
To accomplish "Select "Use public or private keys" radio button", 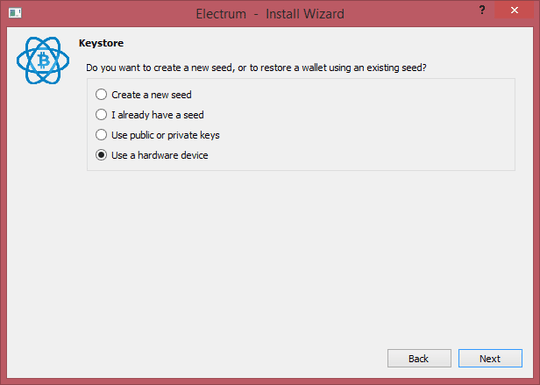I will (x=157, y=135).
